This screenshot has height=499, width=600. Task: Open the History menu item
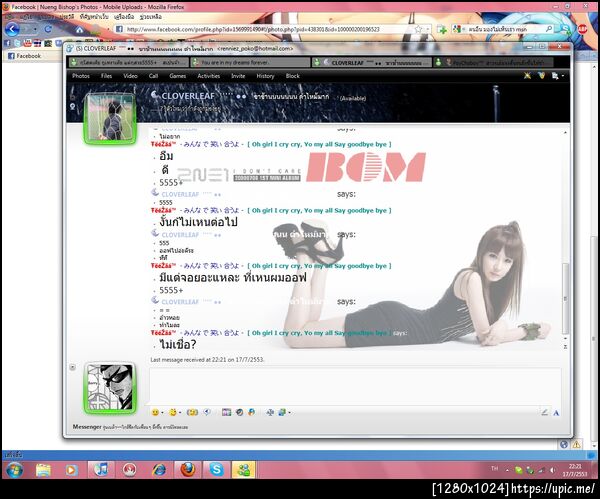point(265,76)
